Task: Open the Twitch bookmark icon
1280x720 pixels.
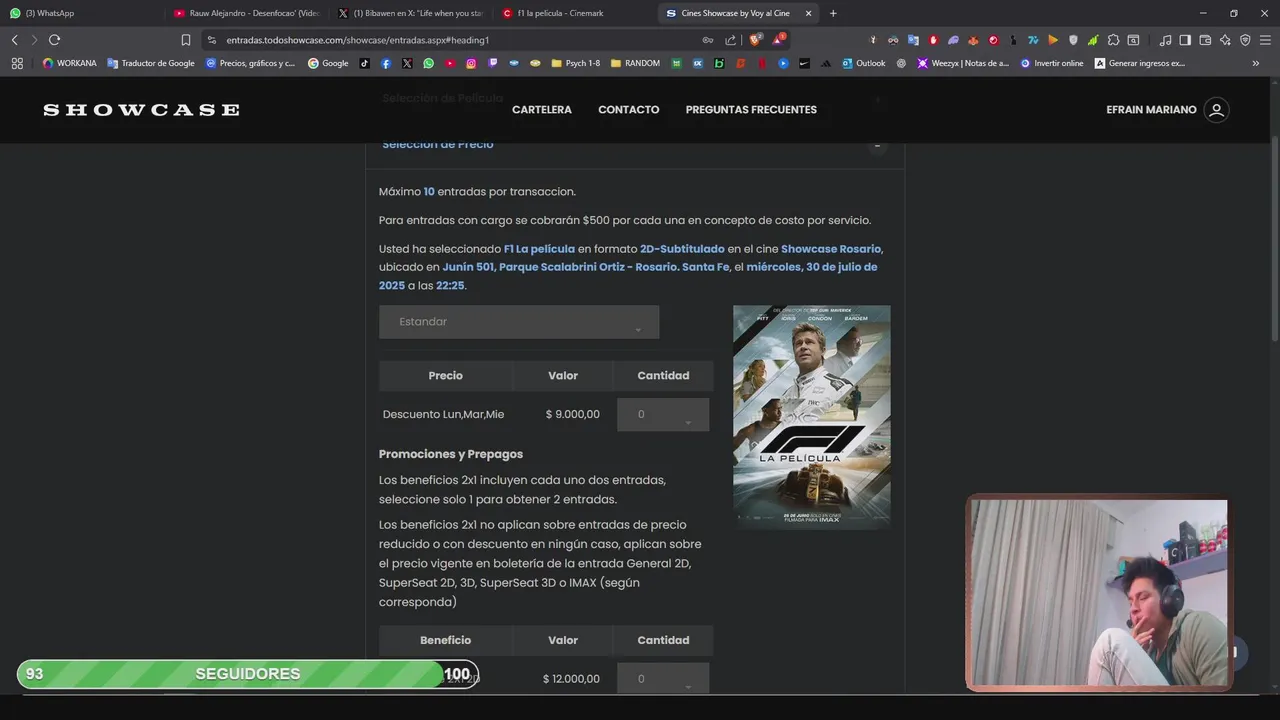Action: 493,63
